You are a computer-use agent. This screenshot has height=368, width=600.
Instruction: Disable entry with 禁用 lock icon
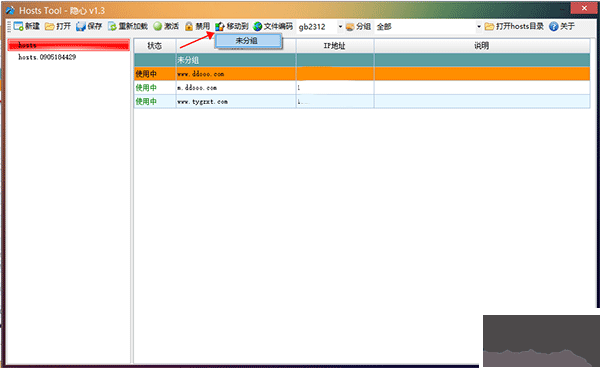[x=189, y=26]
